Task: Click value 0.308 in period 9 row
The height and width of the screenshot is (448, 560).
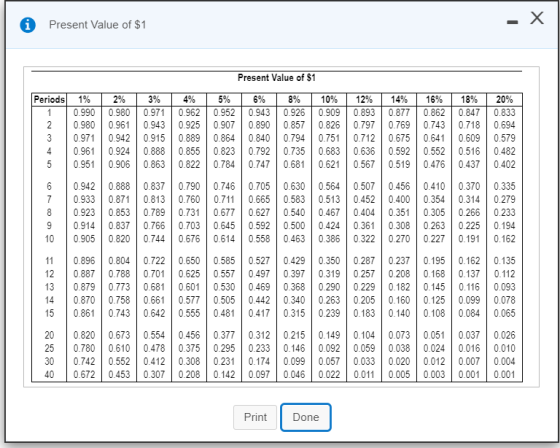Action: pyautogui.click(x=399, y=226)
